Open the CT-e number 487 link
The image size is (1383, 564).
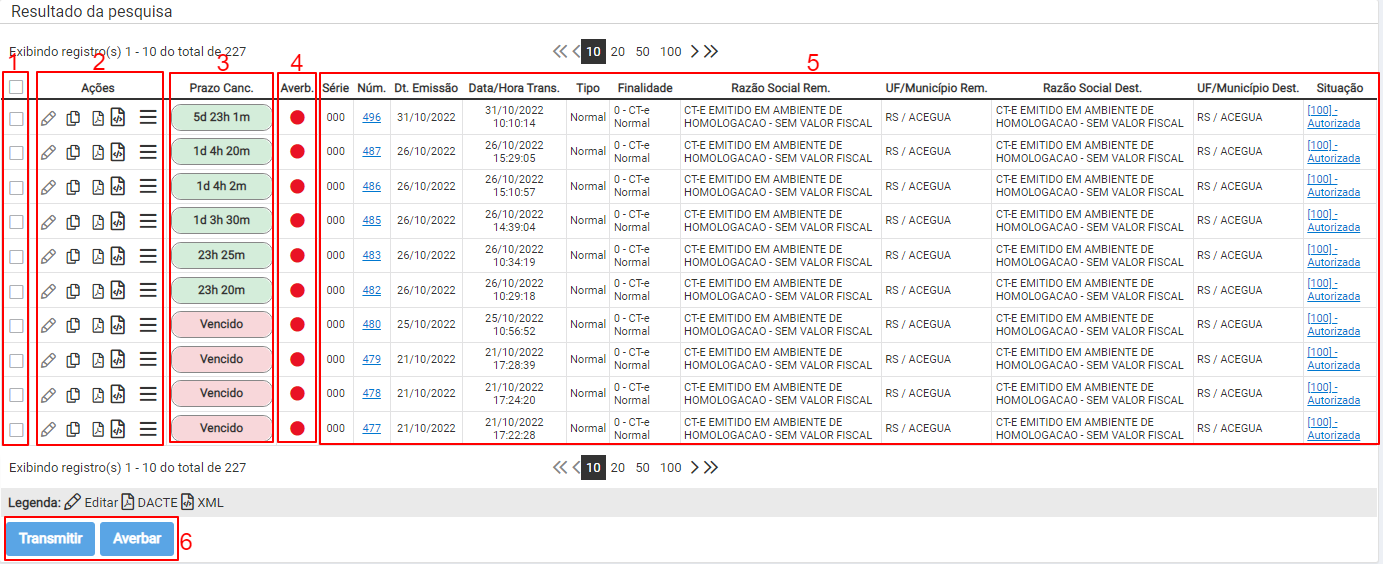372,151
